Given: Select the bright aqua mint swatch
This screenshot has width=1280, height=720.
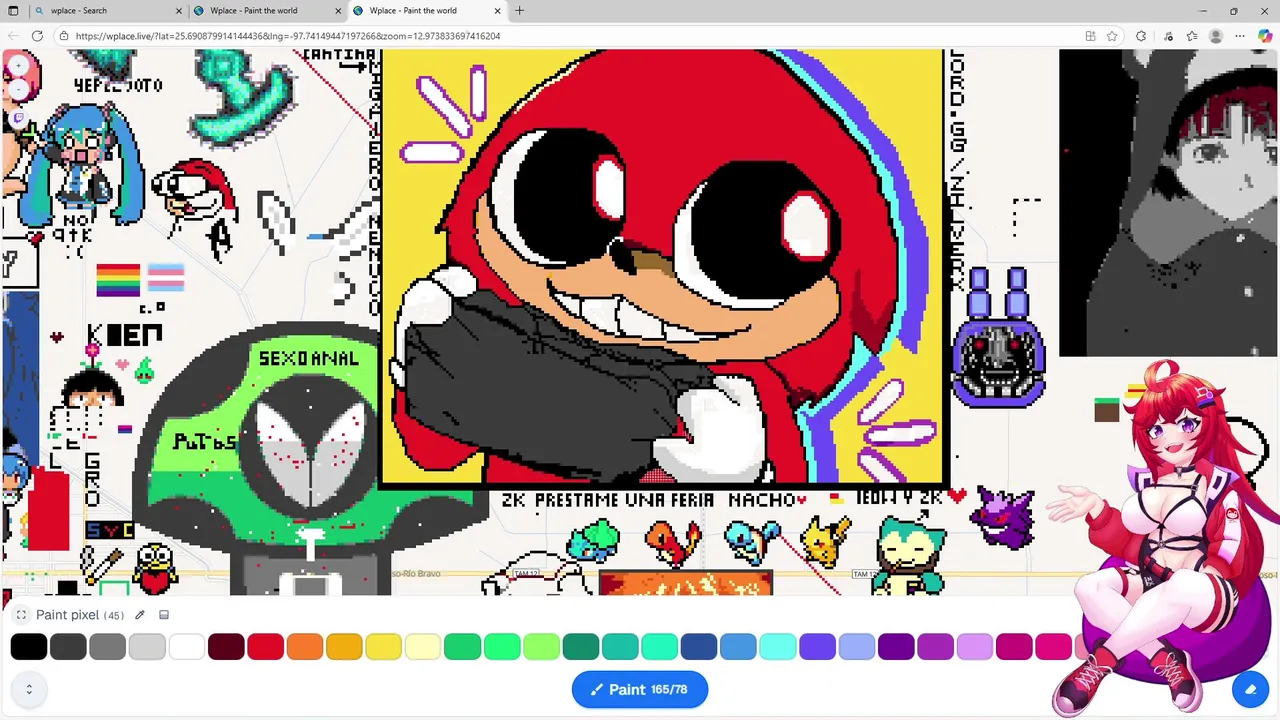Looking at the screenshot, I should point(660,646).
